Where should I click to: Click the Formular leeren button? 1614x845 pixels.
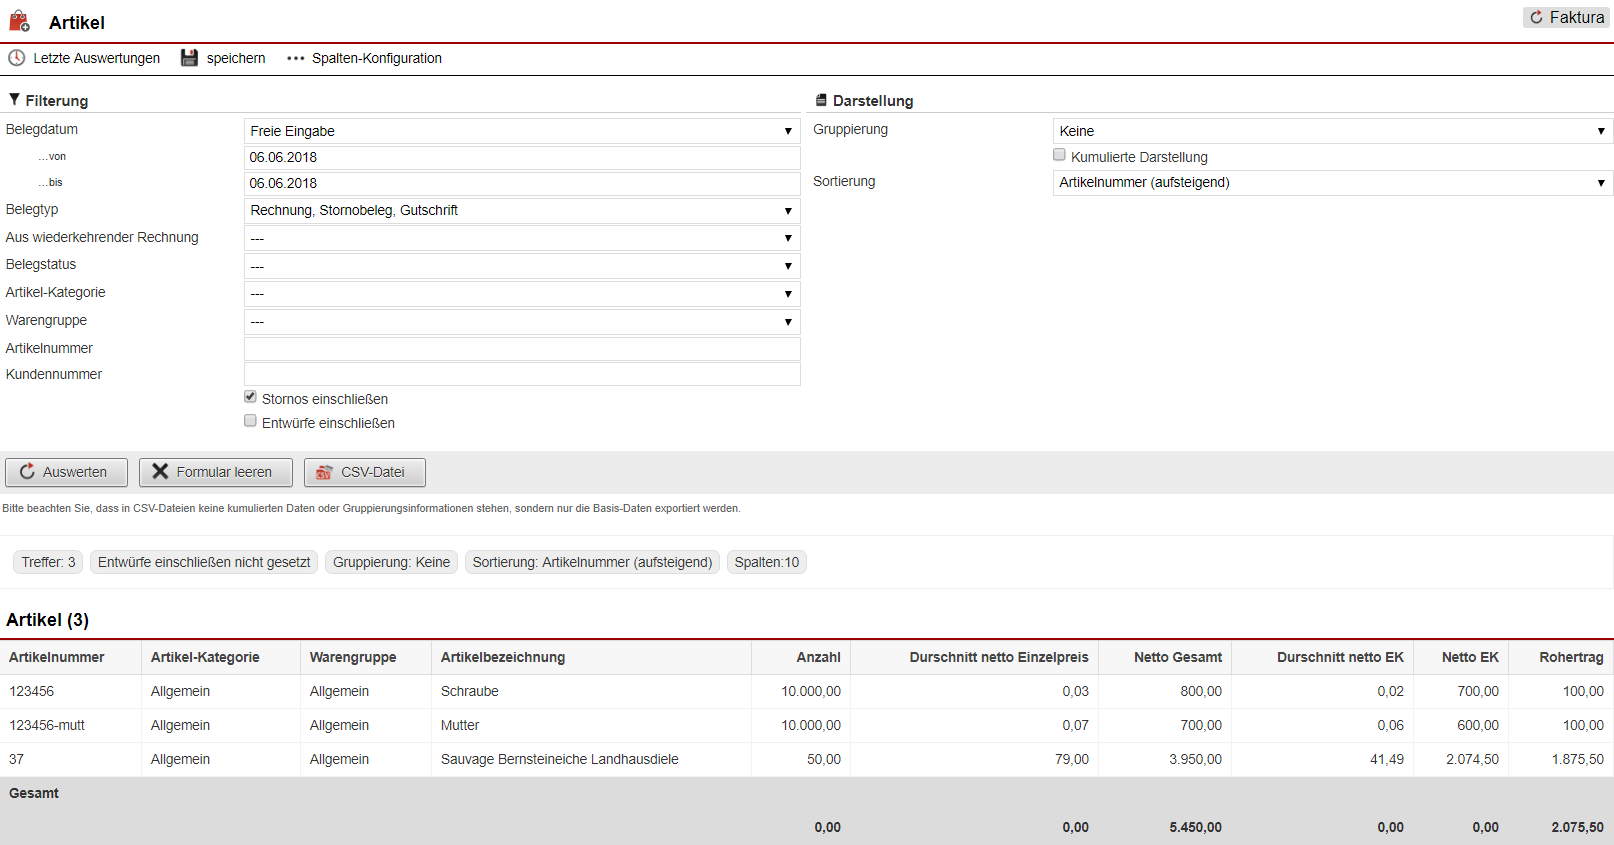216,472
